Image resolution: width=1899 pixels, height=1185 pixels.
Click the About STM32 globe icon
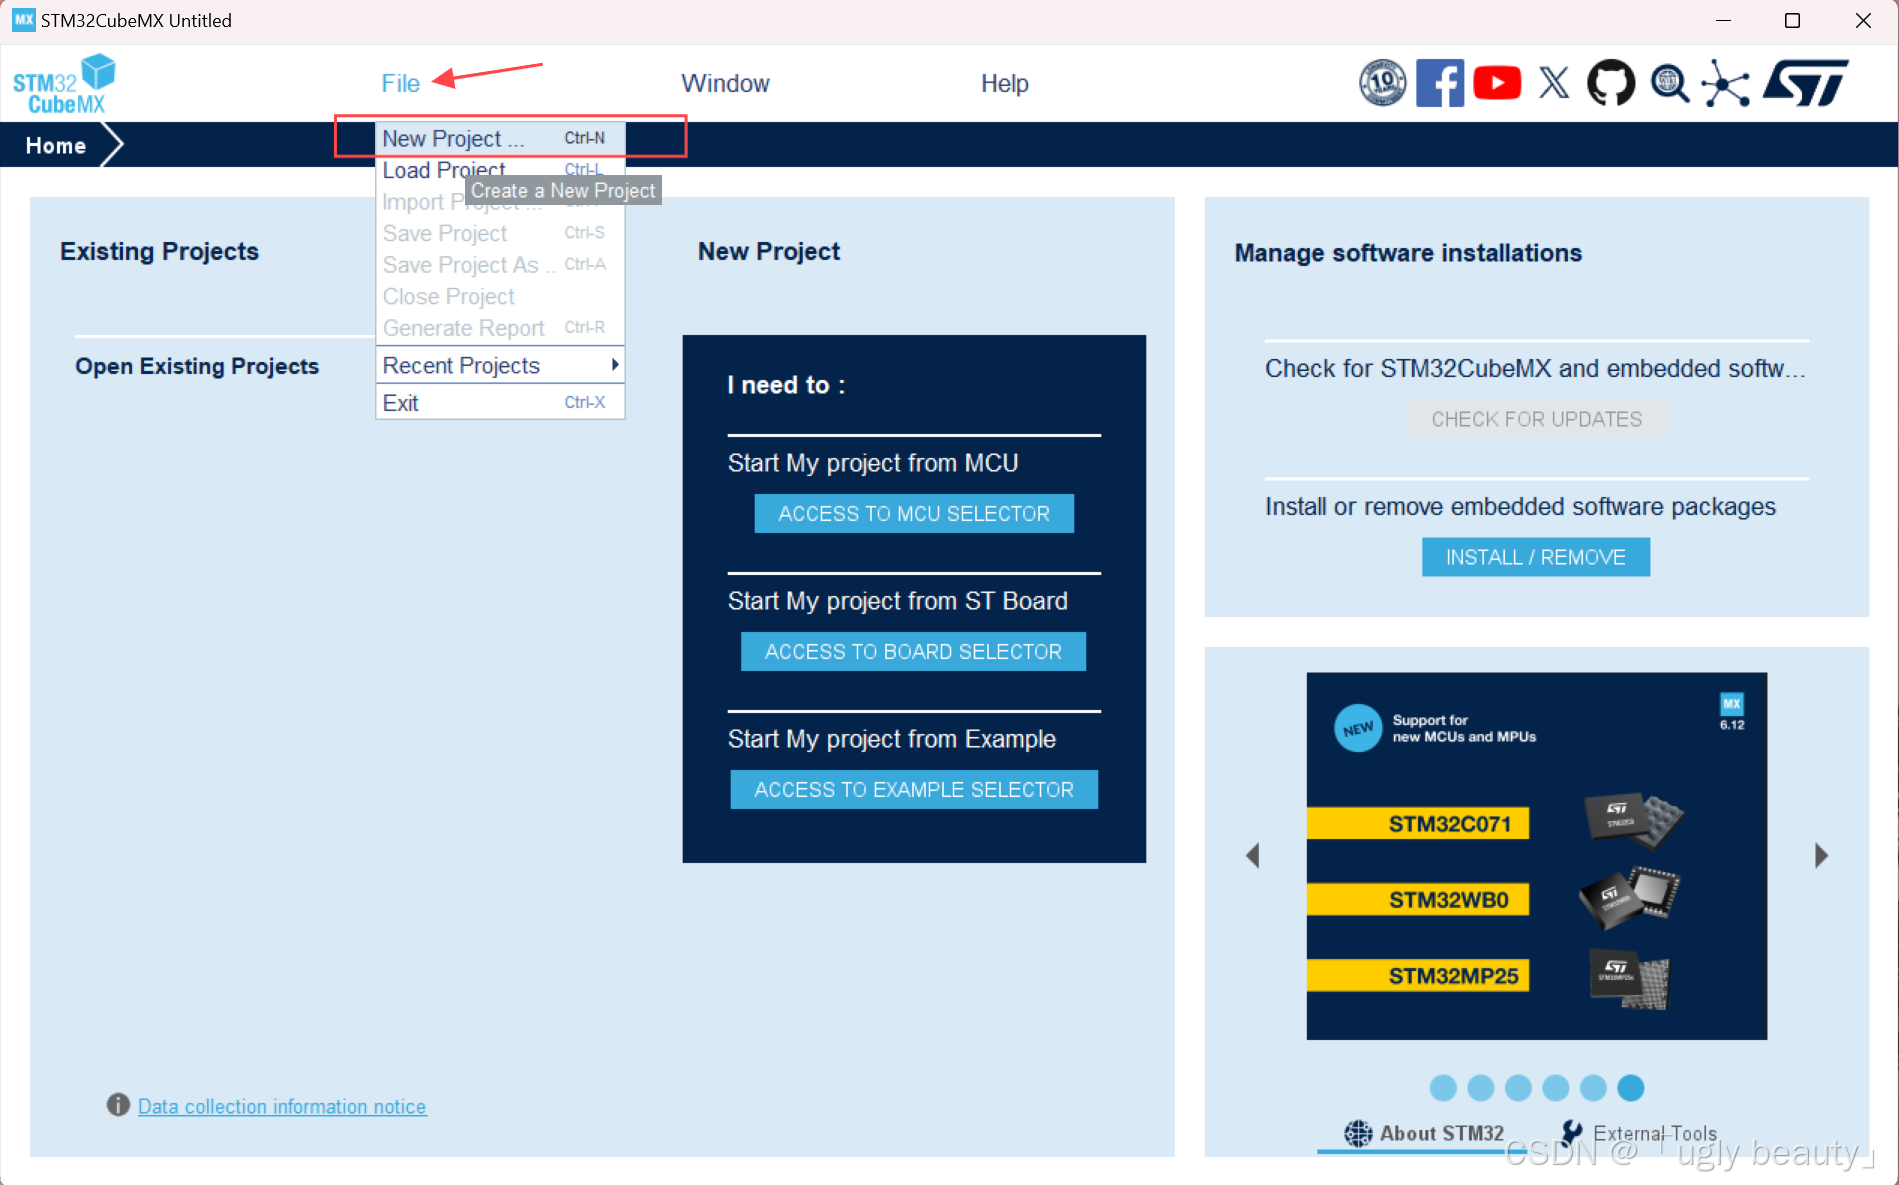[x=1358, y=1133]
